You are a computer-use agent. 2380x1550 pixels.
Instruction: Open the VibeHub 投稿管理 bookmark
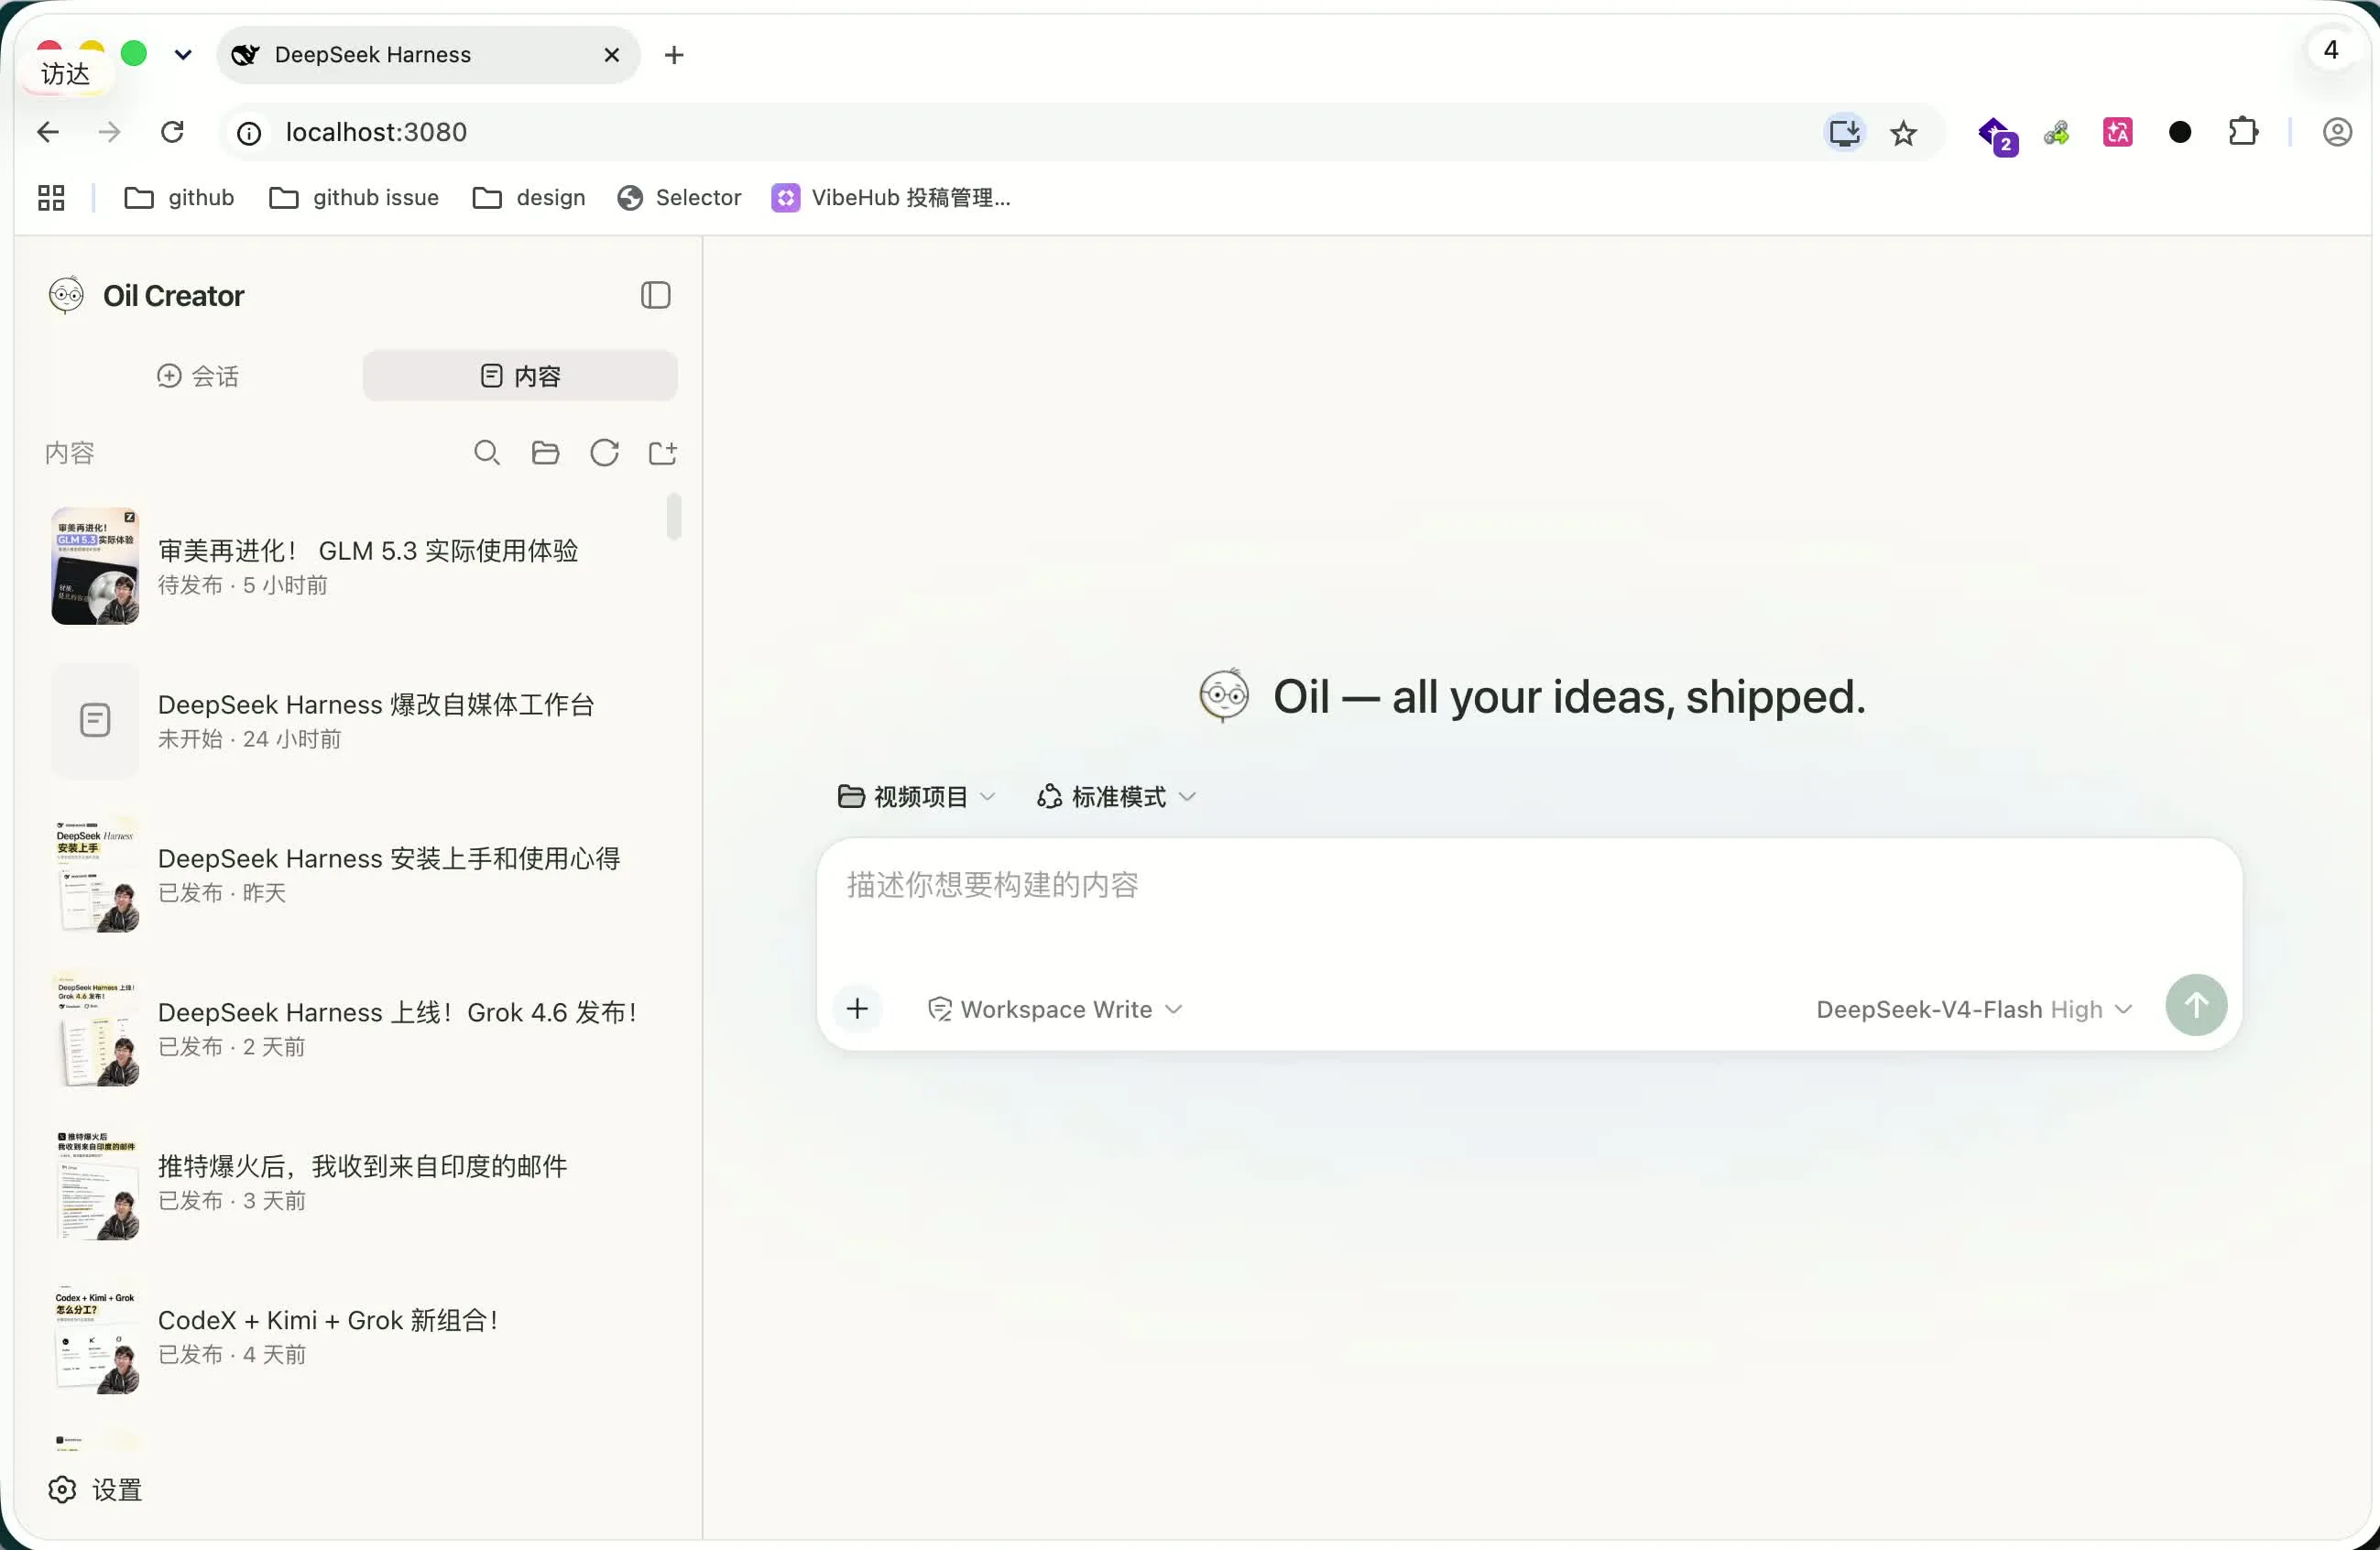[891, 198]
